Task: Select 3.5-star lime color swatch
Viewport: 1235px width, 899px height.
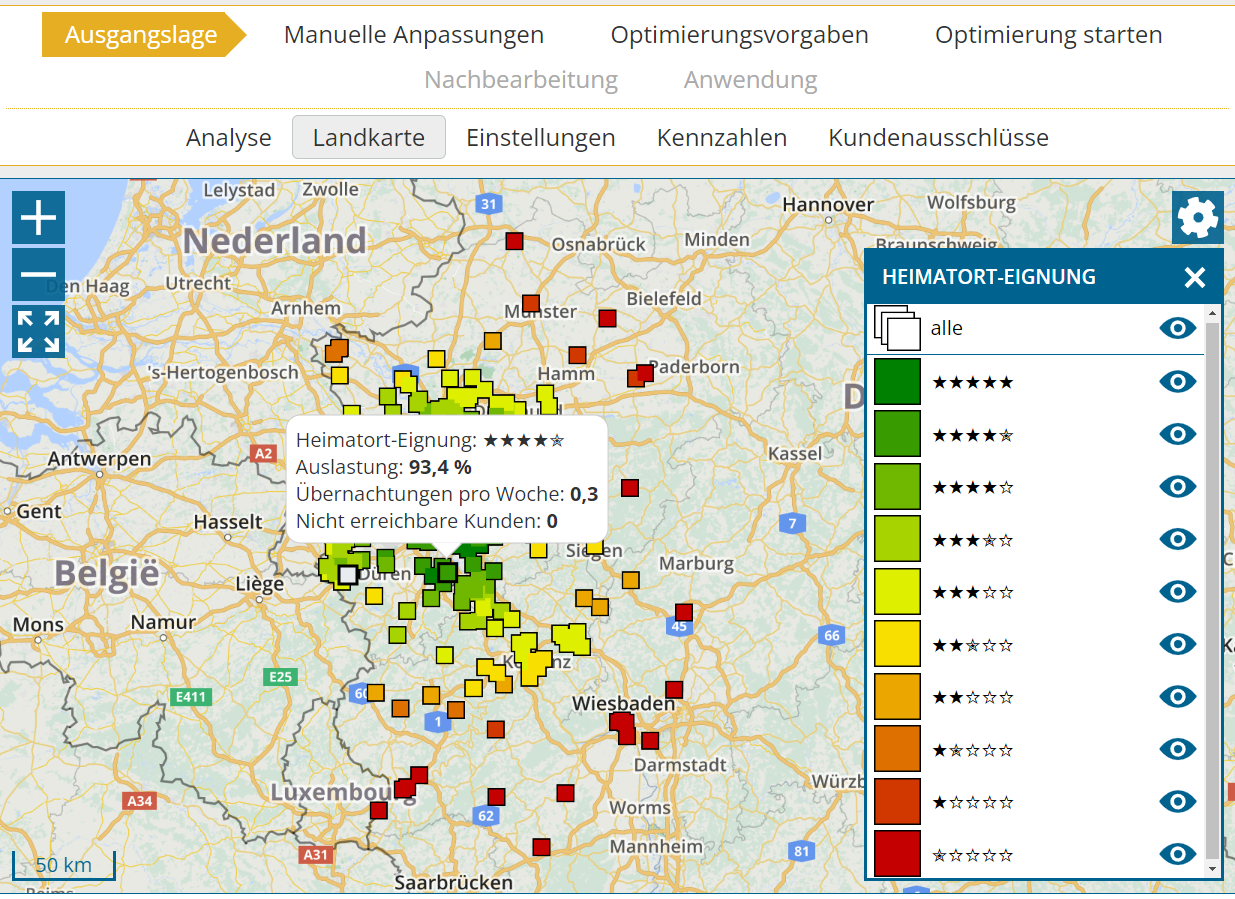Action: [x=897, y=539]
